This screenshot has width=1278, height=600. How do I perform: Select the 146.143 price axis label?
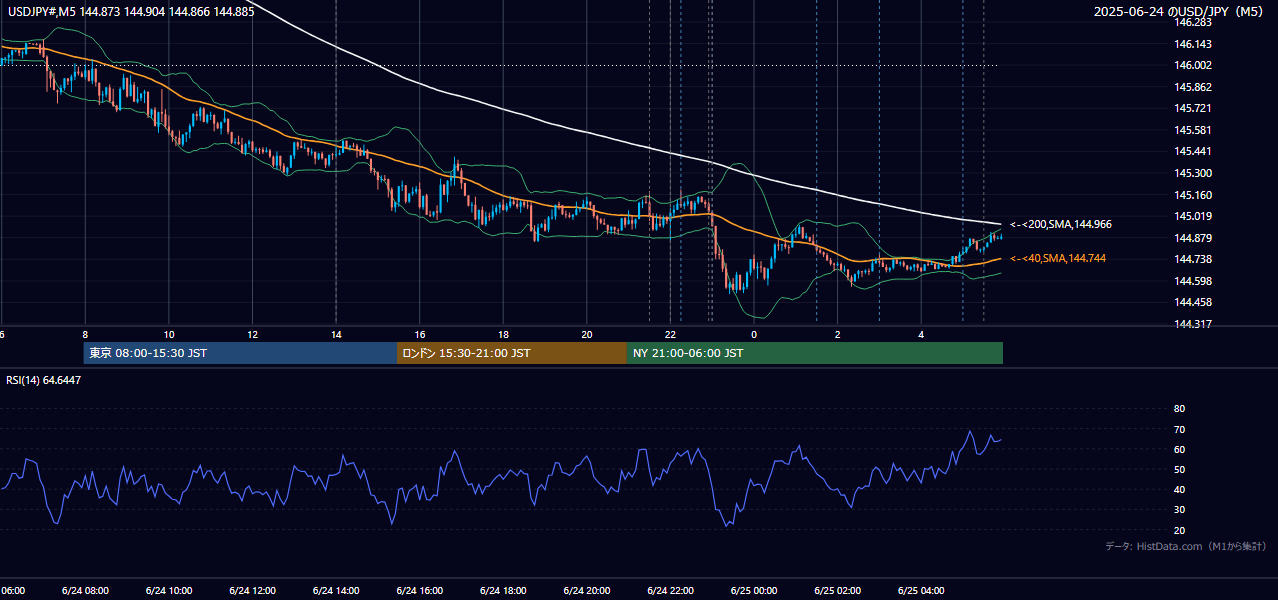[1194, 44]
